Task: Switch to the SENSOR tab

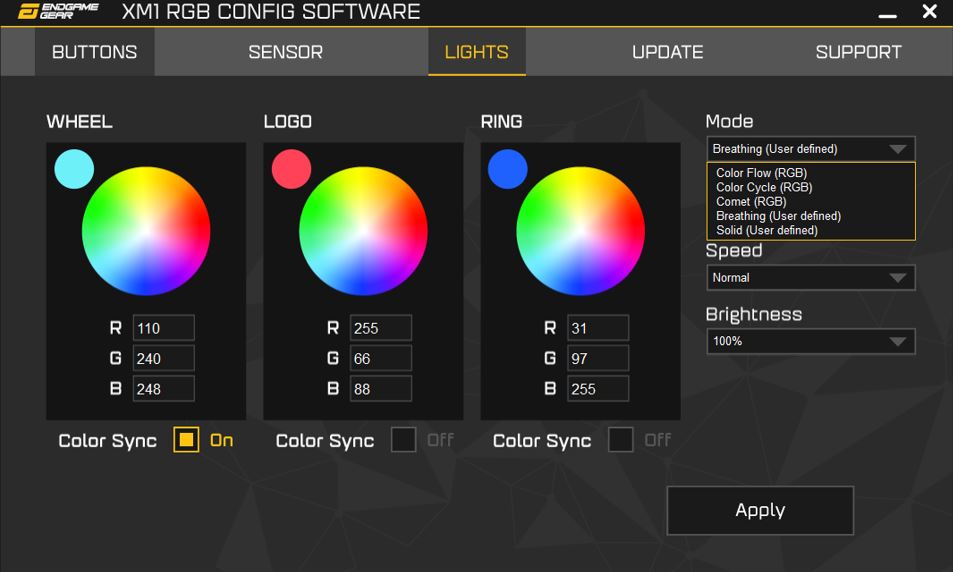Action: pyautogui.click(x=286, y=52)
